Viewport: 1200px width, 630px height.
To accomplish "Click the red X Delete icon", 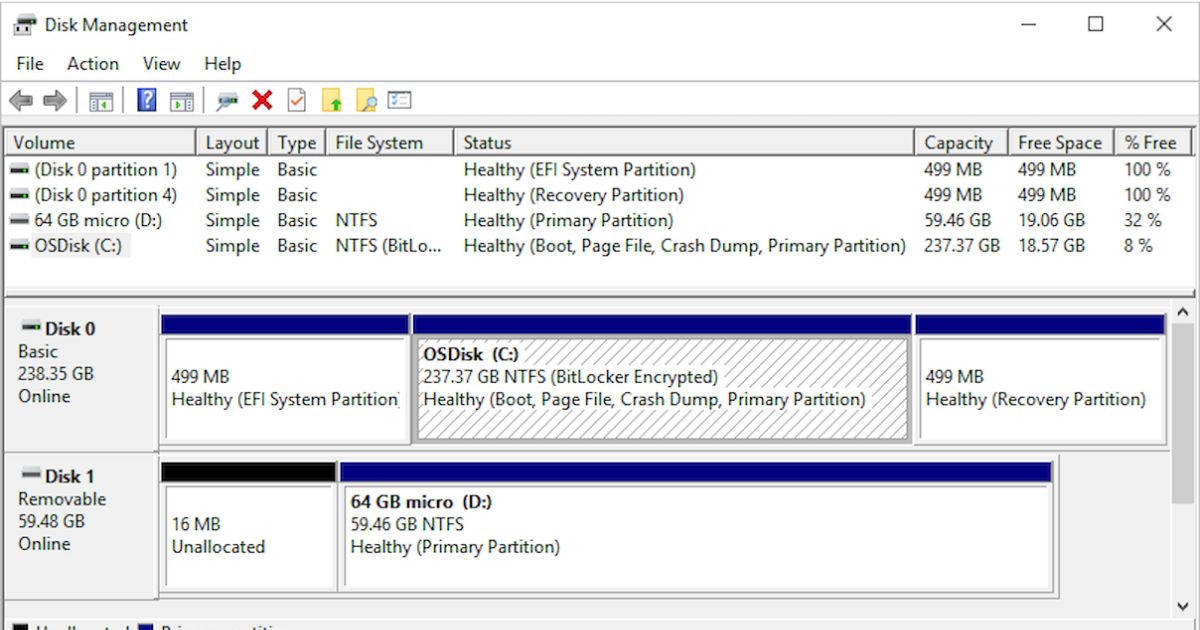I will point(262,100).
